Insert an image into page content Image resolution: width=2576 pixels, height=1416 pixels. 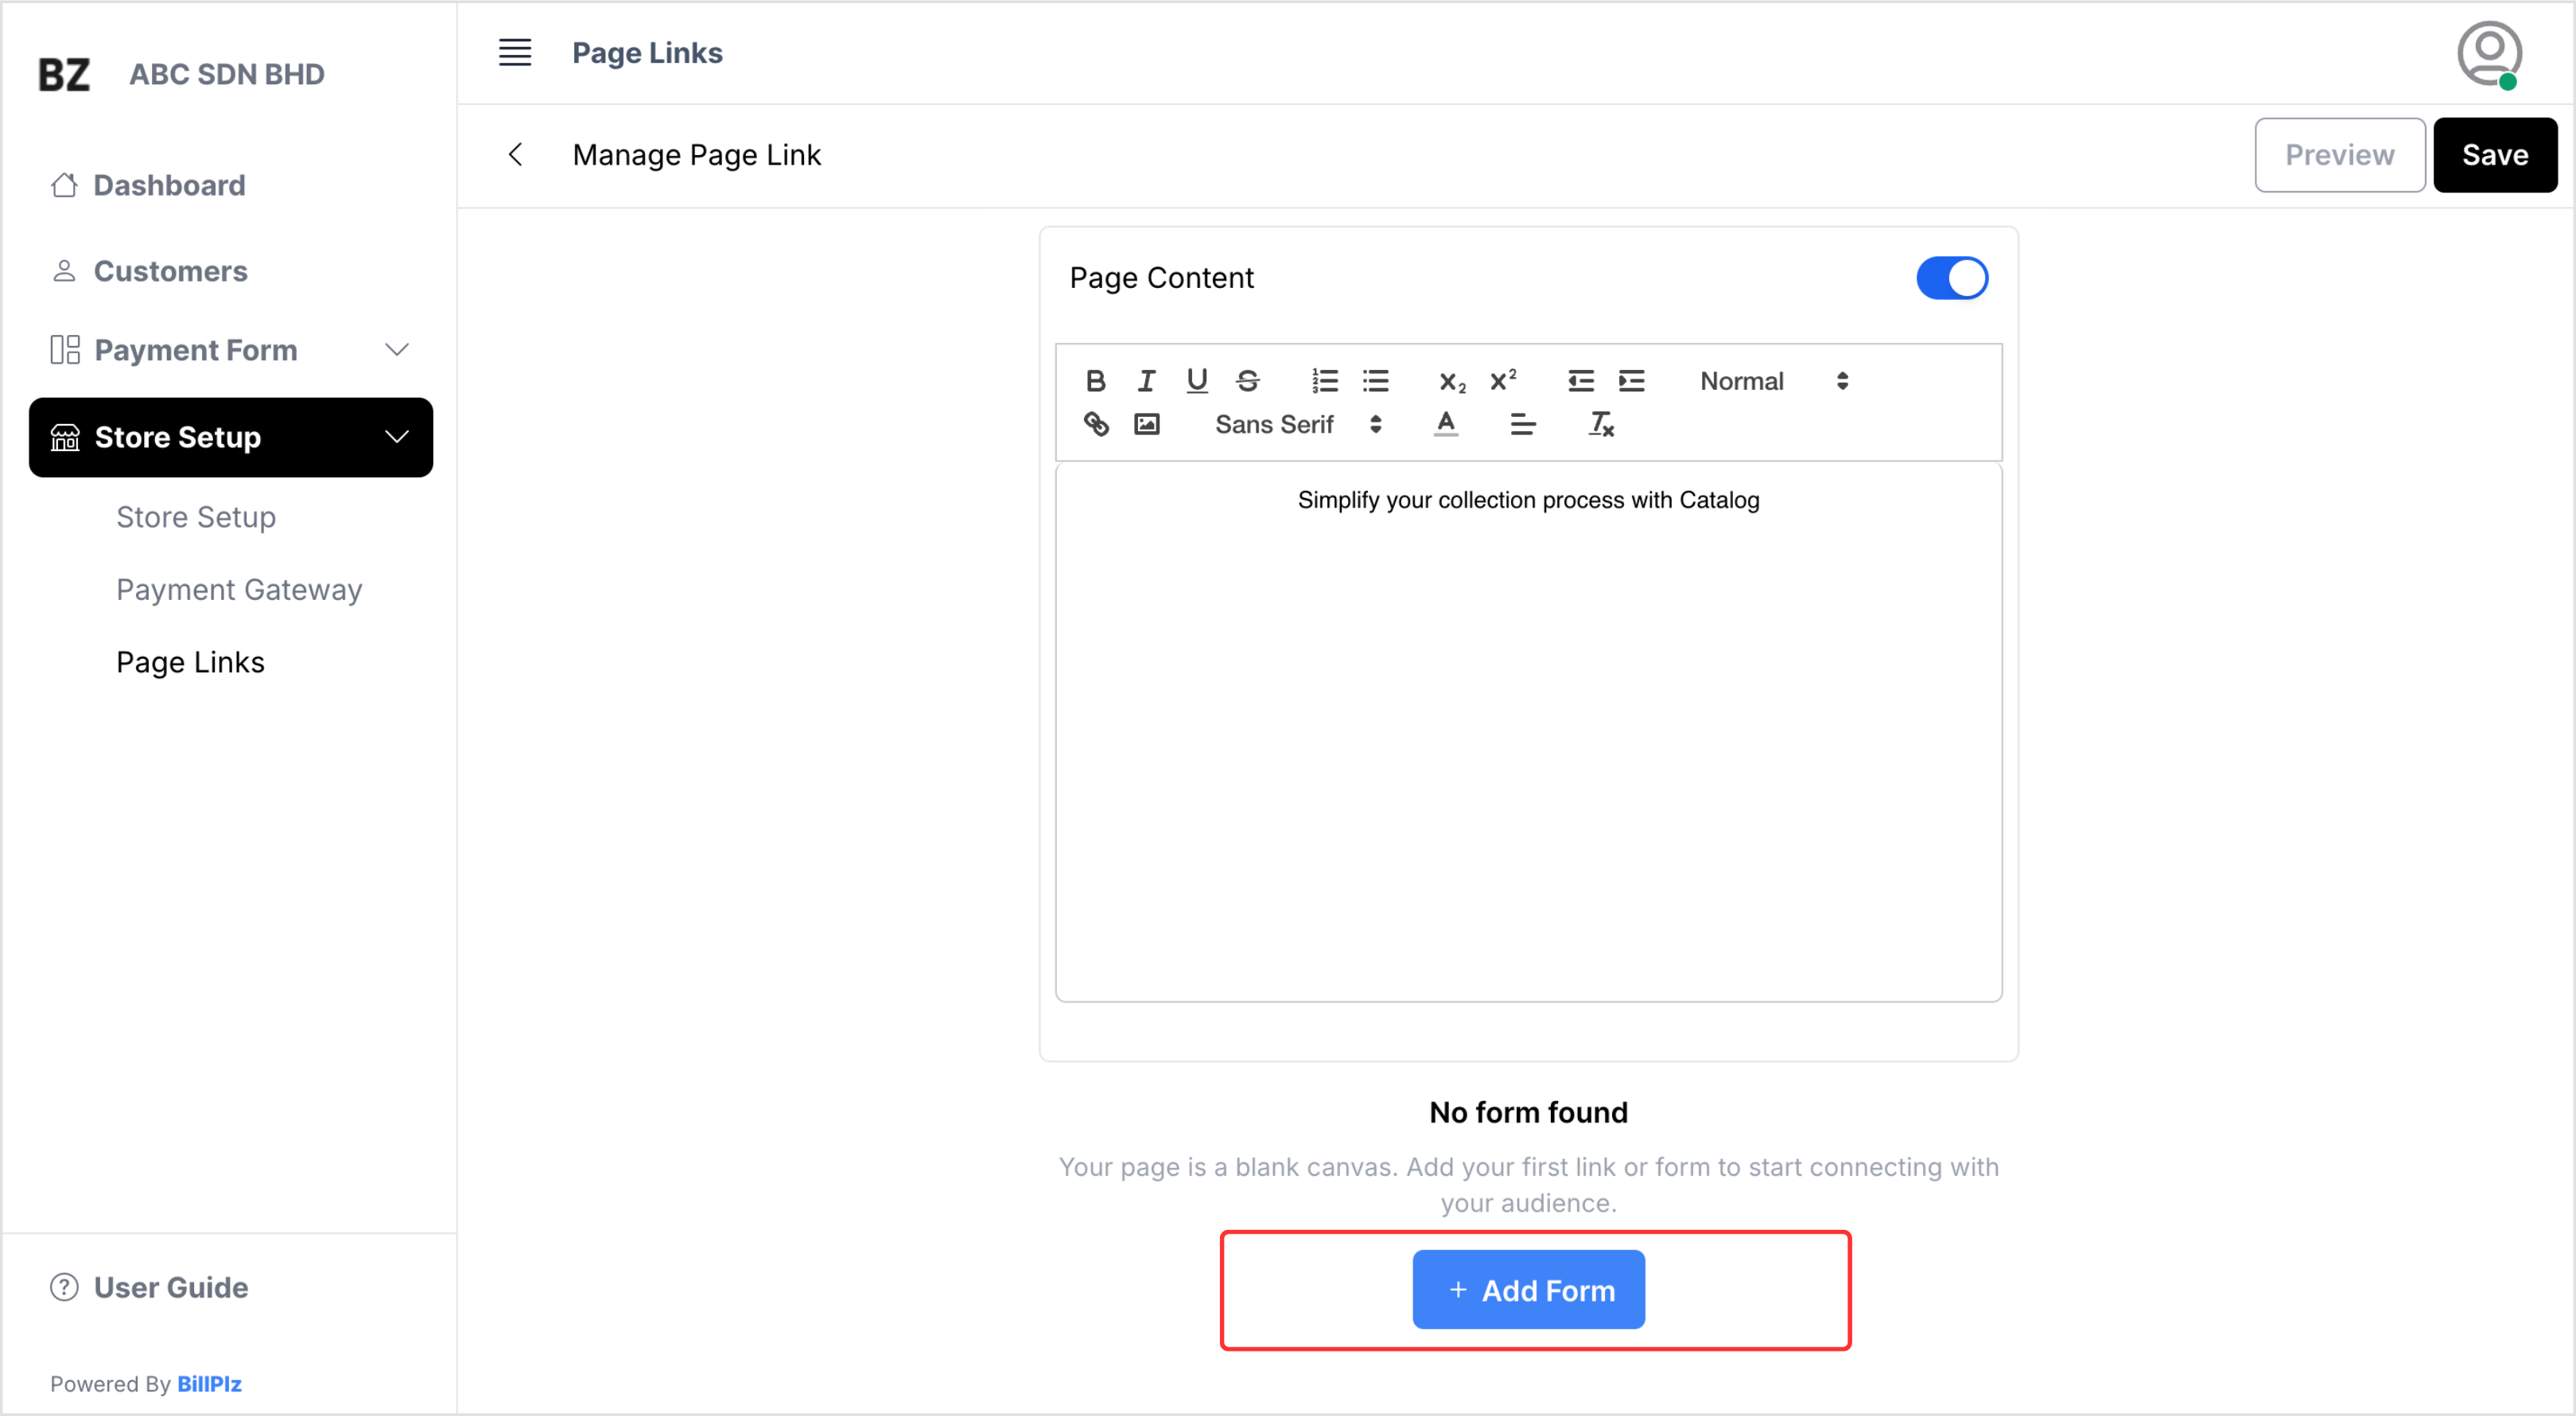click(1146, 424)
